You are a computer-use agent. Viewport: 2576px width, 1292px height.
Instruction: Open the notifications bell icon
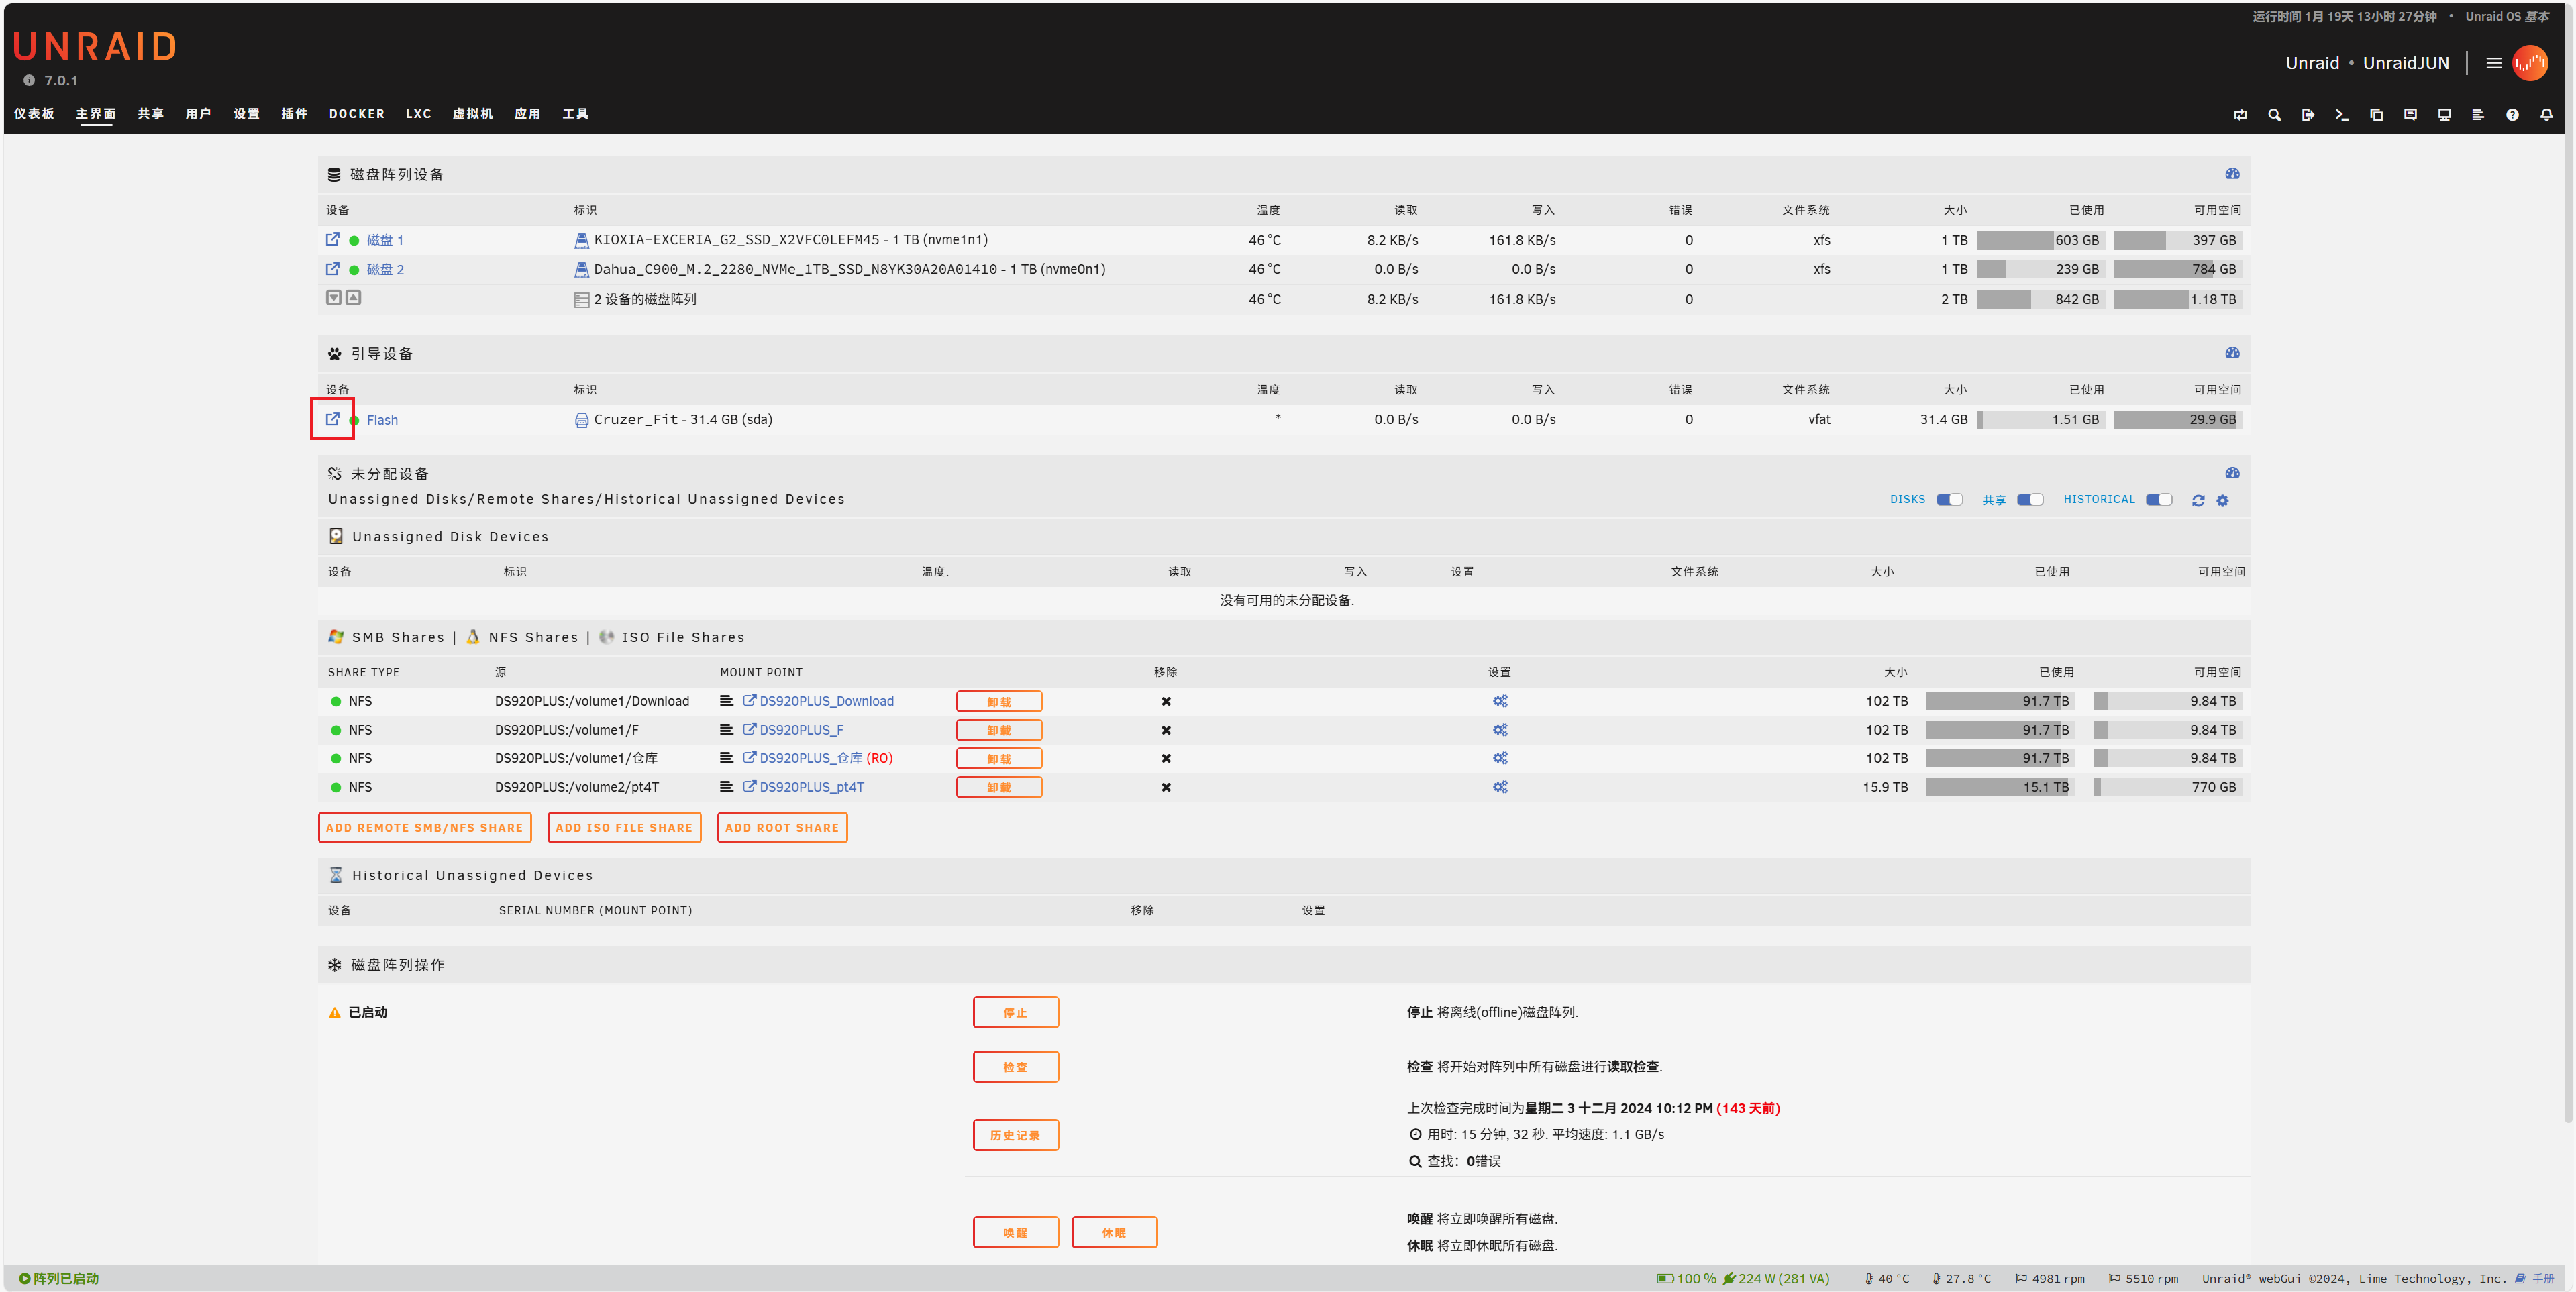2546,115
